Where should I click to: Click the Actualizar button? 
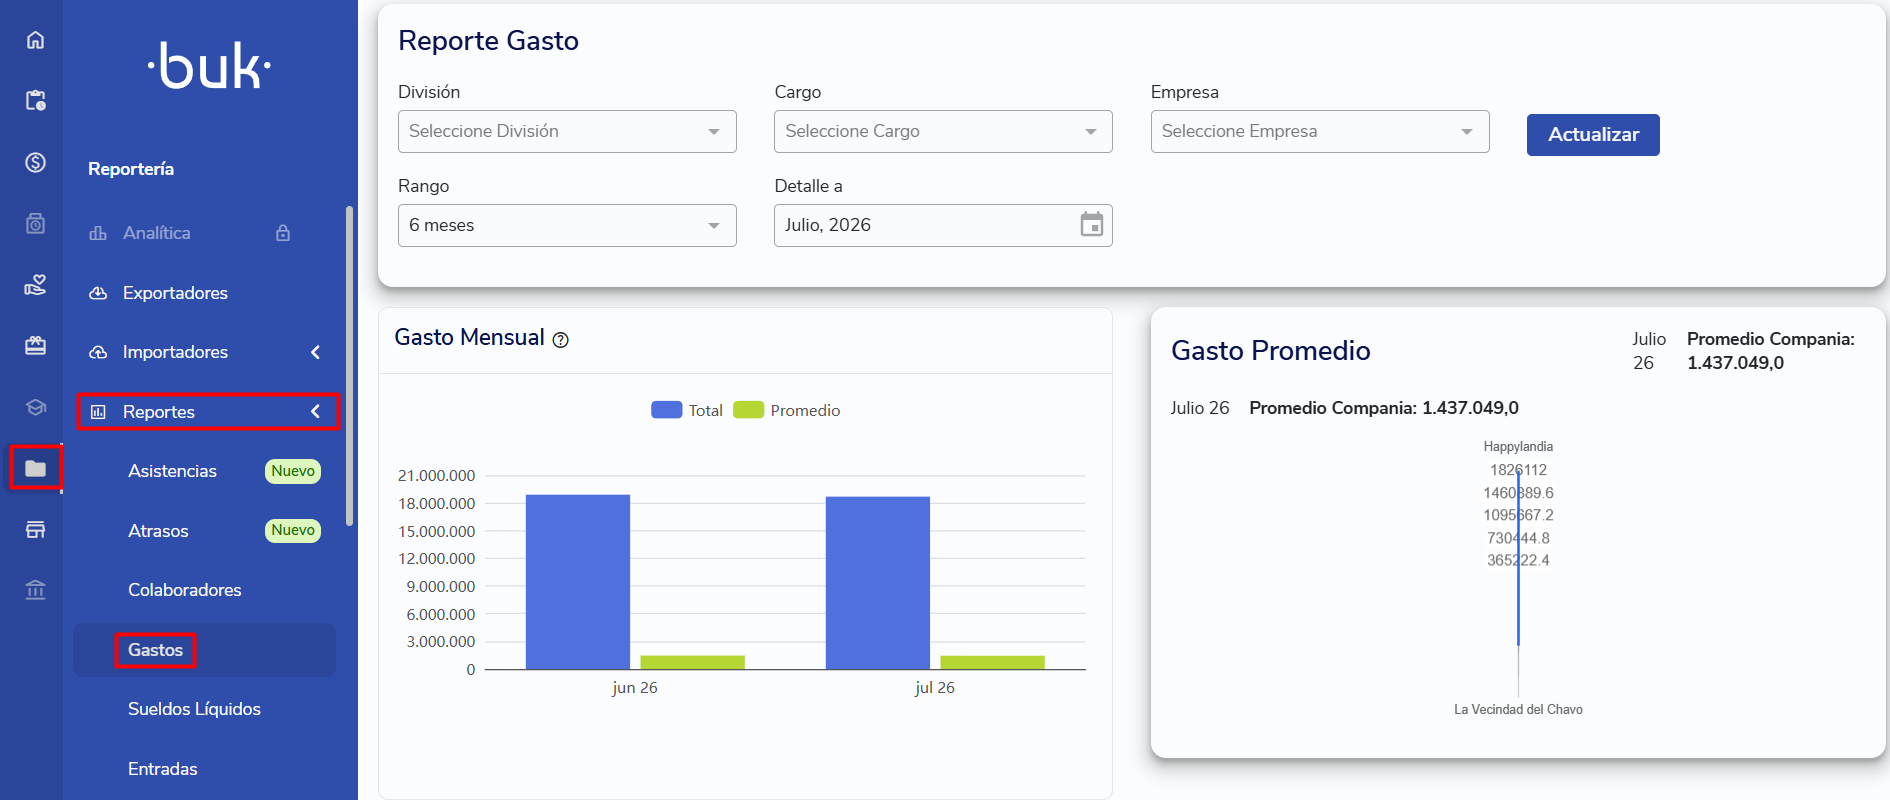(x=1593, y=135)
